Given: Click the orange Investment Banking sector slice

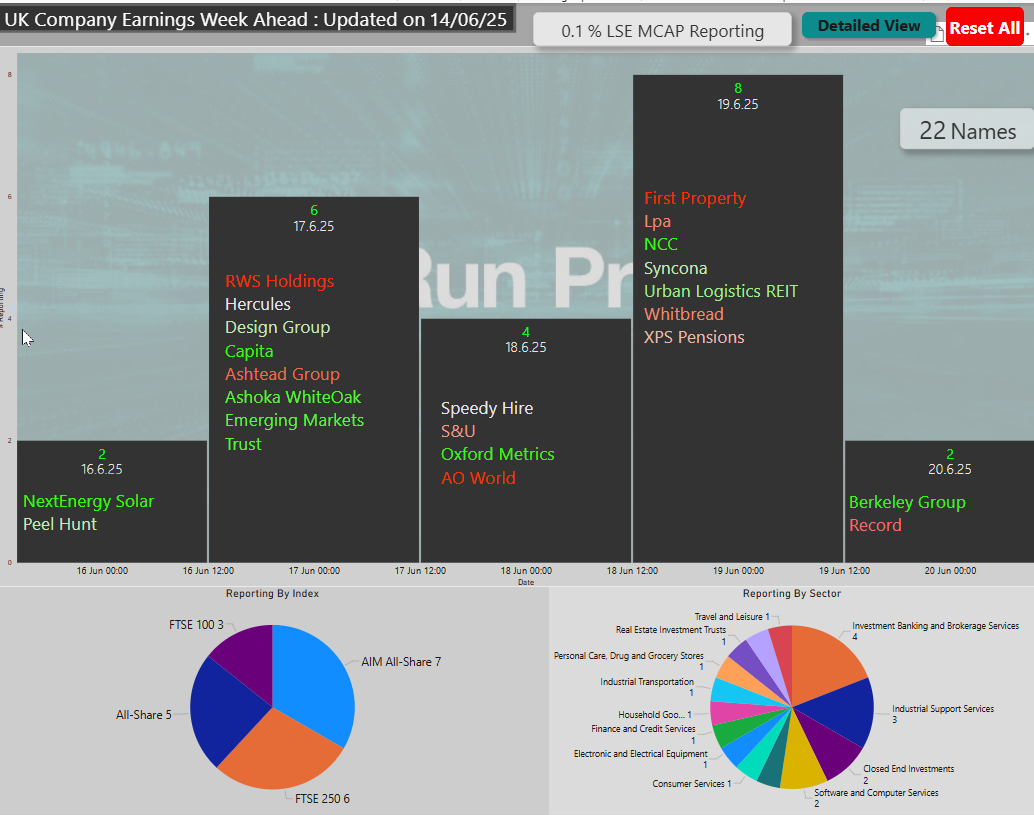Looking at the screenshot, I should (x=824, y=663).
